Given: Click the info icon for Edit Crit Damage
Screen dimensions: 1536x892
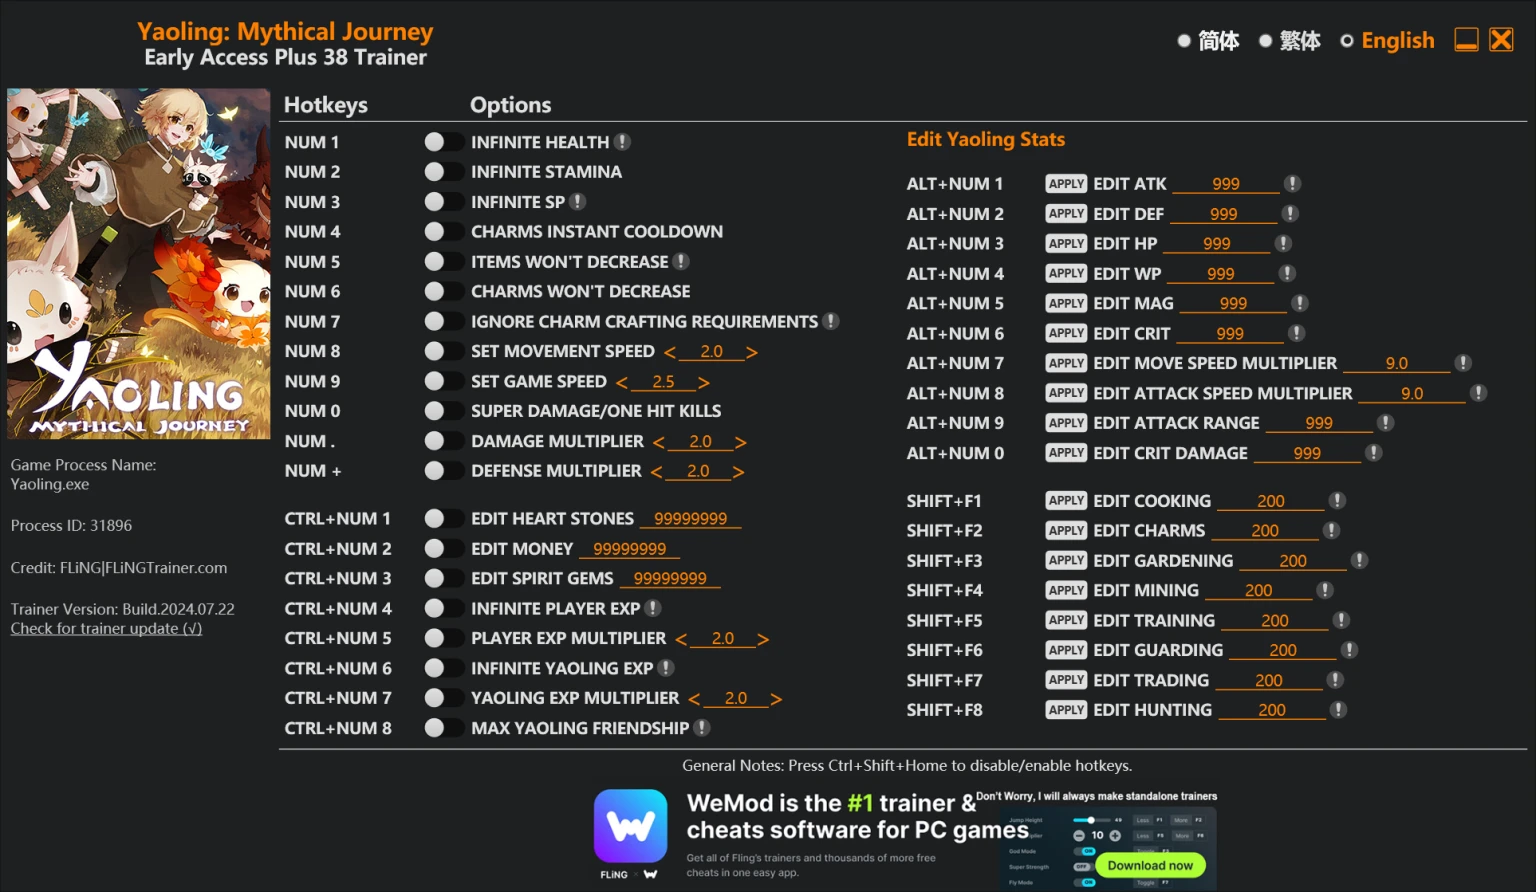Looking at the screenshot, I should [1374, 453].
